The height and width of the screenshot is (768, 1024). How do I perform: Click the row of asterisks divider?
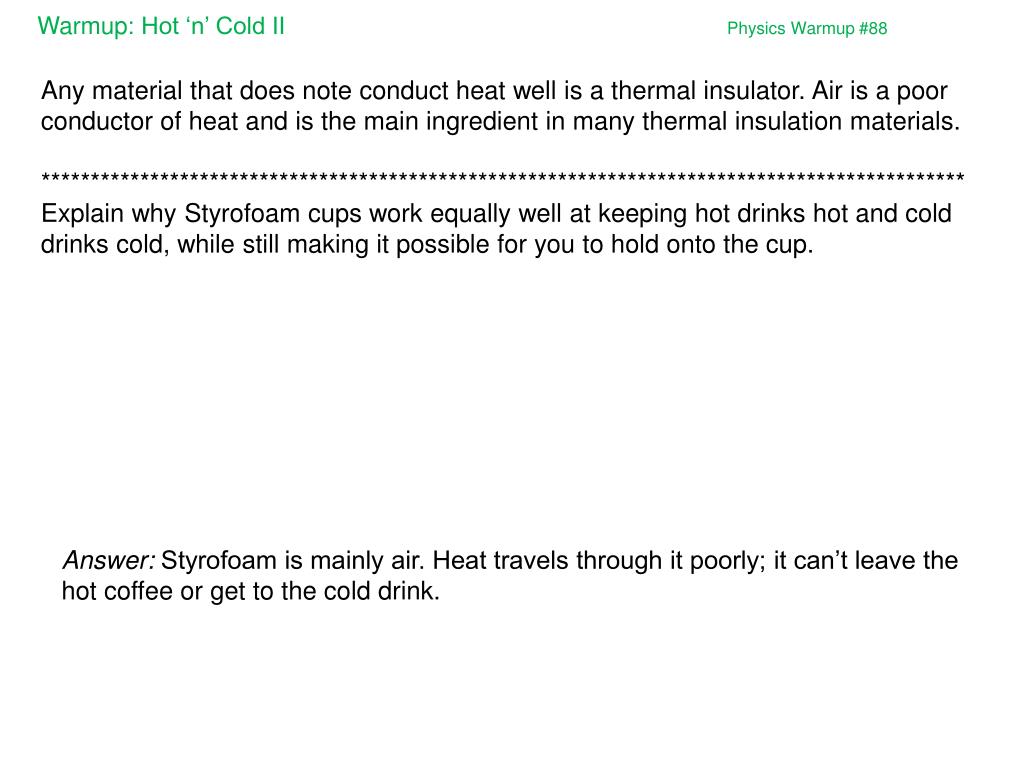pos(502,180)
